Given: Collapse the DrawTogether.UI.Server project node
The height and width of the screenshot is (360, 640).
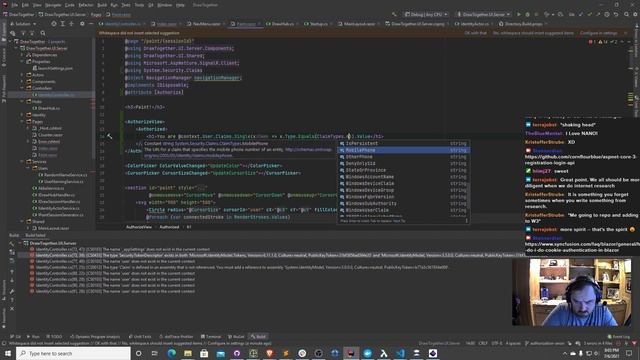Looking at the screenshot, I should (17, 48).
